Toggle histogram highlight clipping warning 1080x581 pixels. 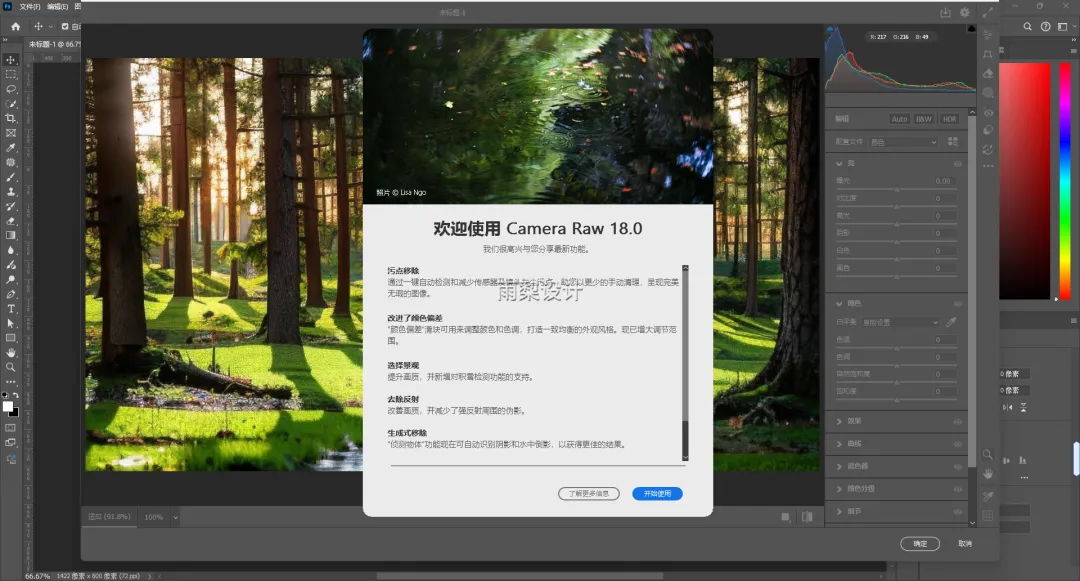tap(971, 28)
